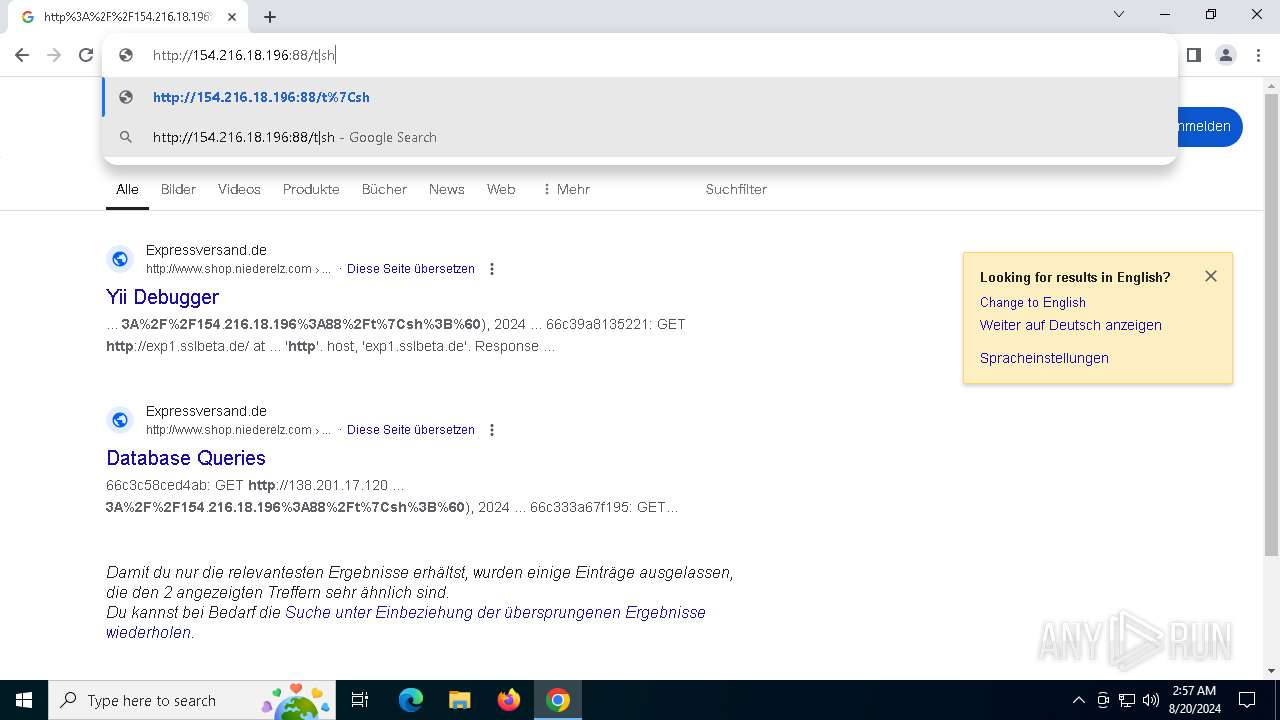
Task: Click the Database Queries site favicon
Action: 120,420
